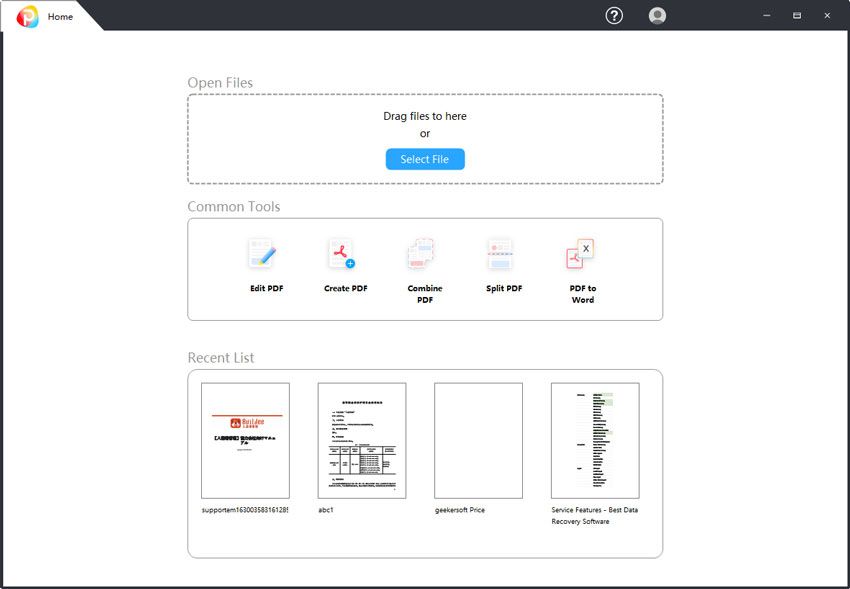
Task: Open the Service Features recovery software PDF
Action: pos(595,440)
